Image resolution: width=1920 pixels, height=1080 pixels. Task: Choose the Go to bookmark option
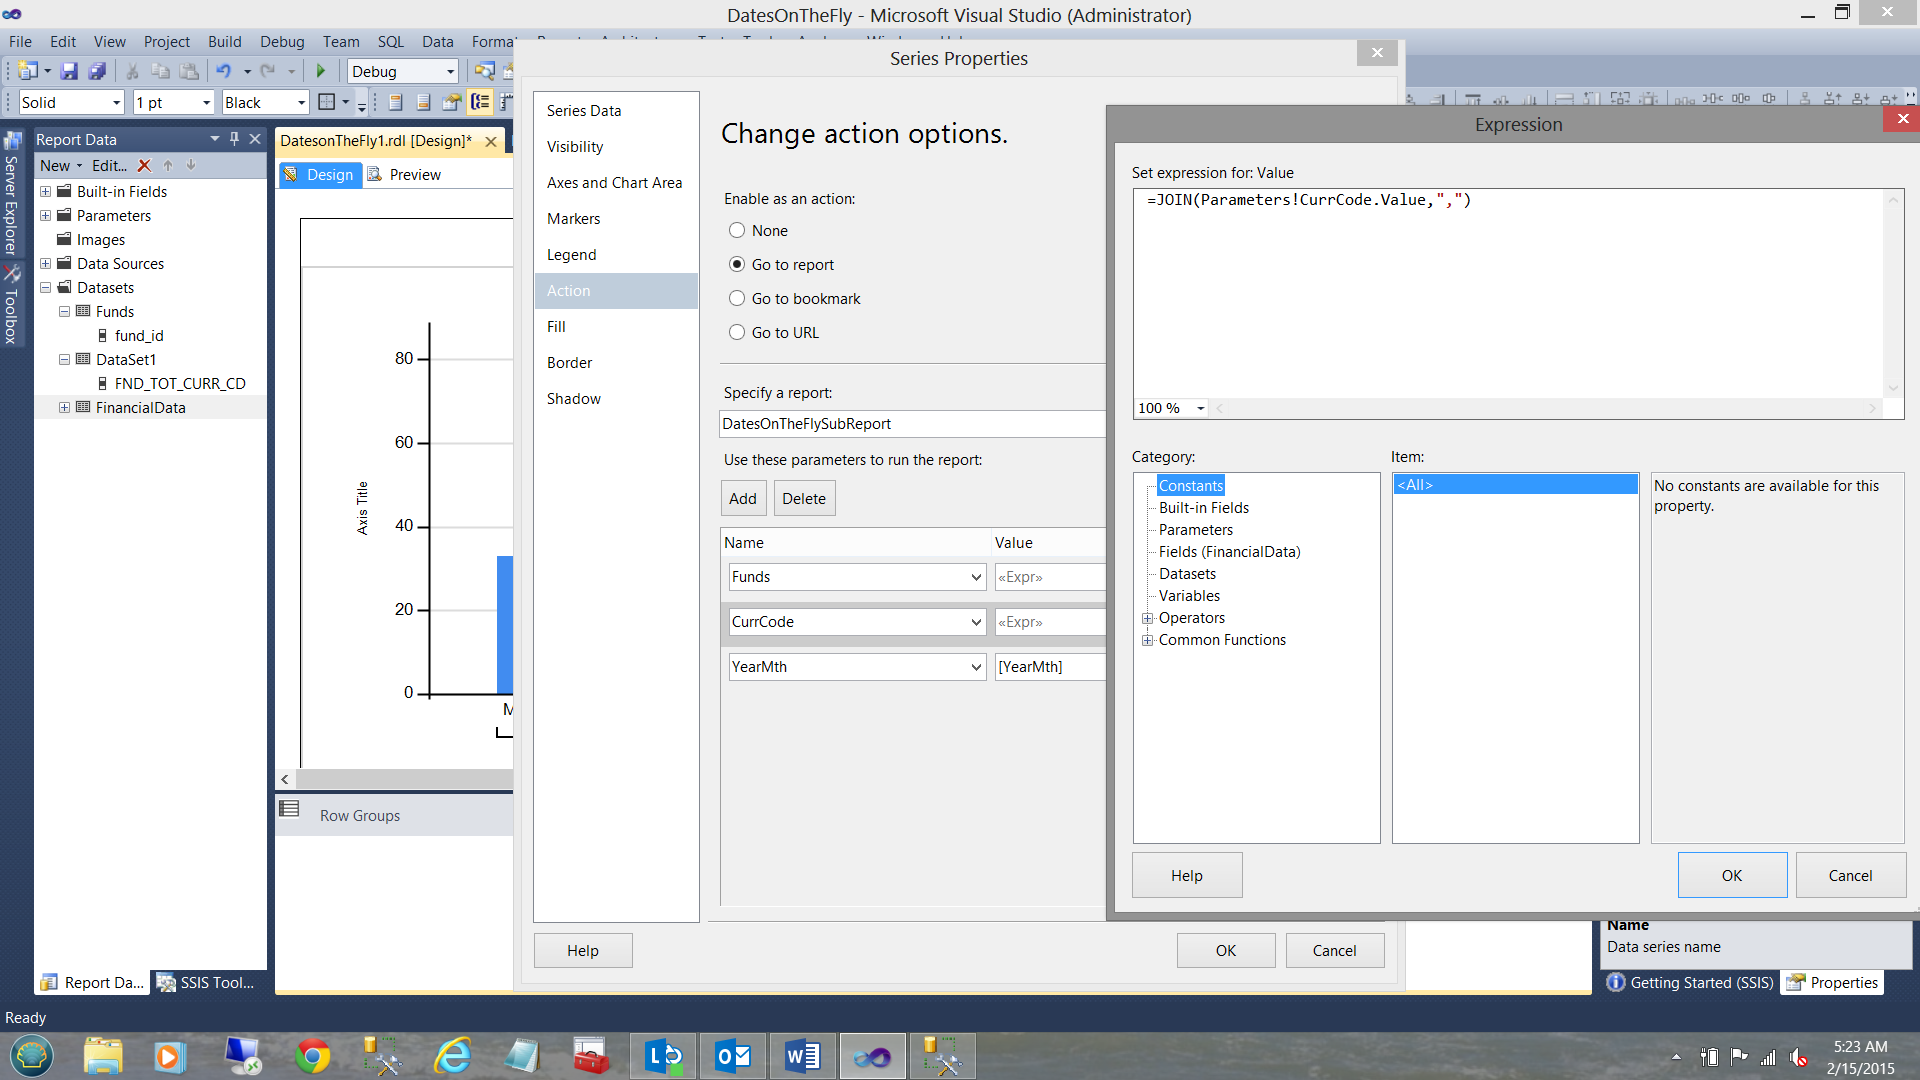tap(737, 299)
